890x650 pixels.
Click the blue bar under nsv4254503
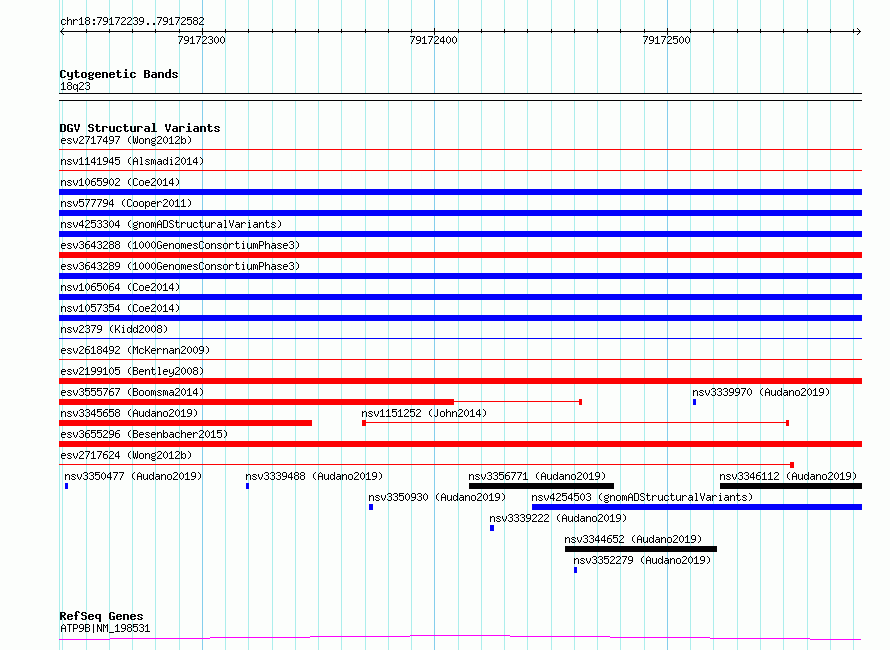coord(697,507)
